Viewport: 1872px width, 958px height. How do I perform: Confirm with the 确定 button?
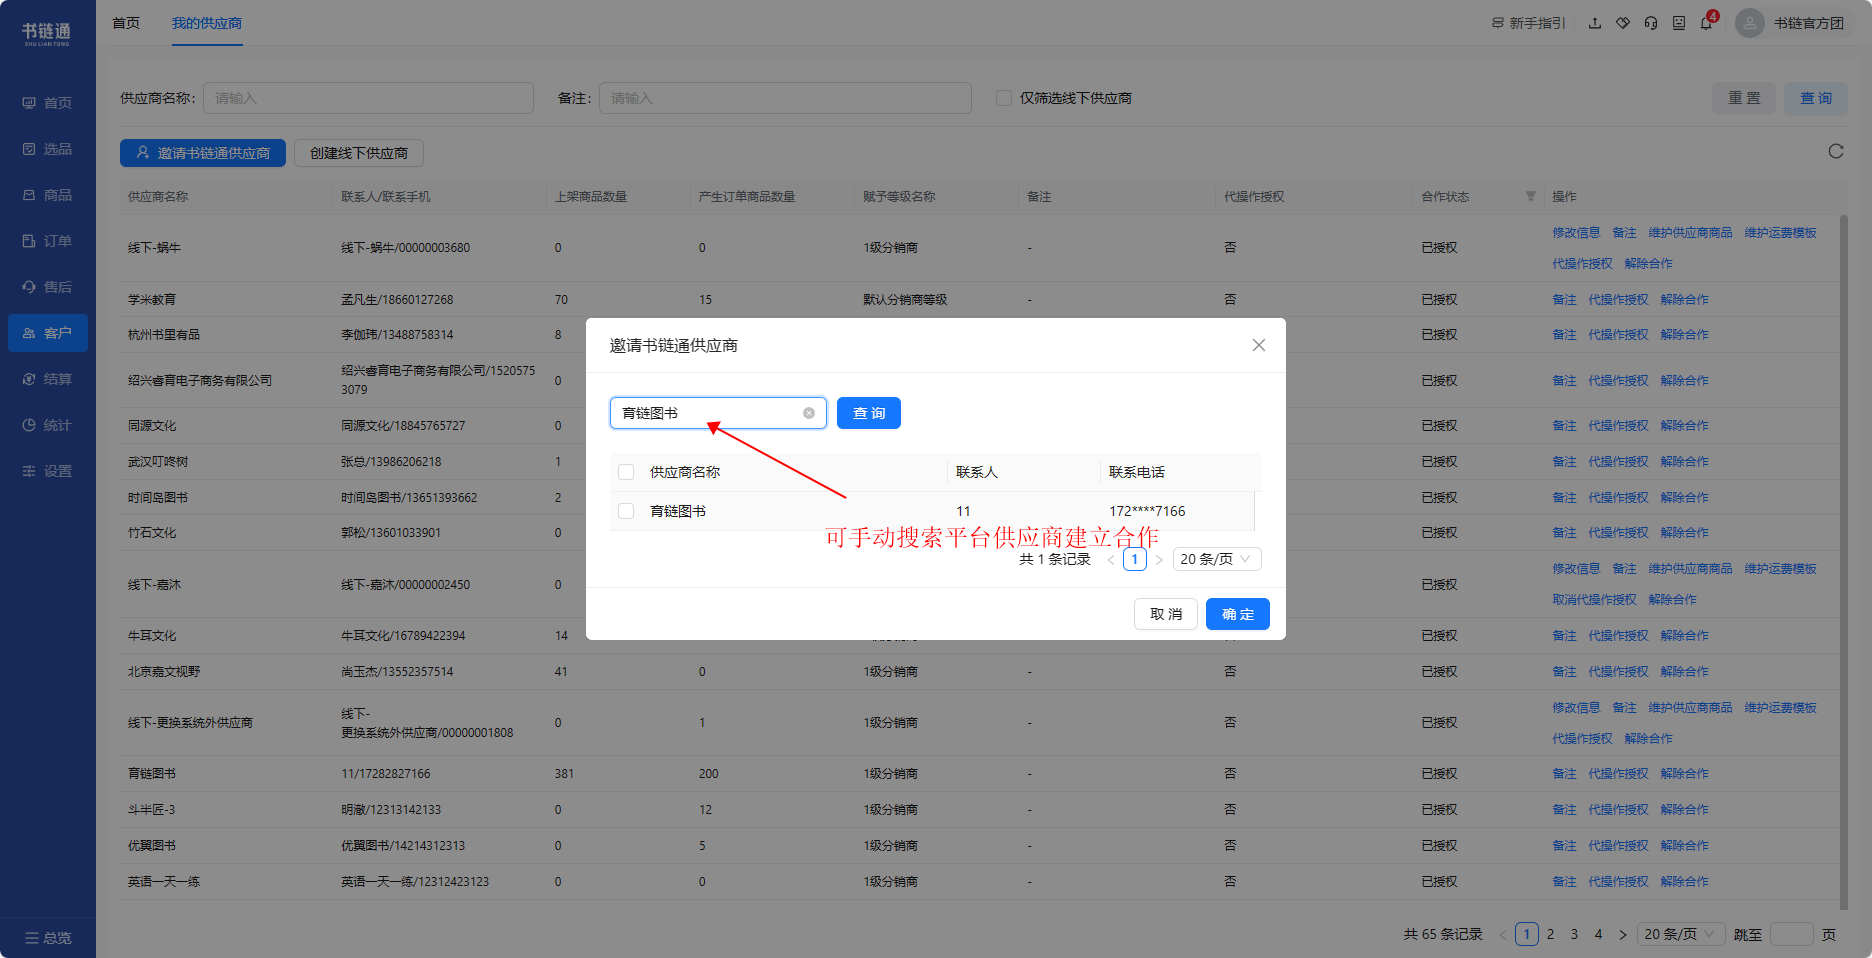1238,614
